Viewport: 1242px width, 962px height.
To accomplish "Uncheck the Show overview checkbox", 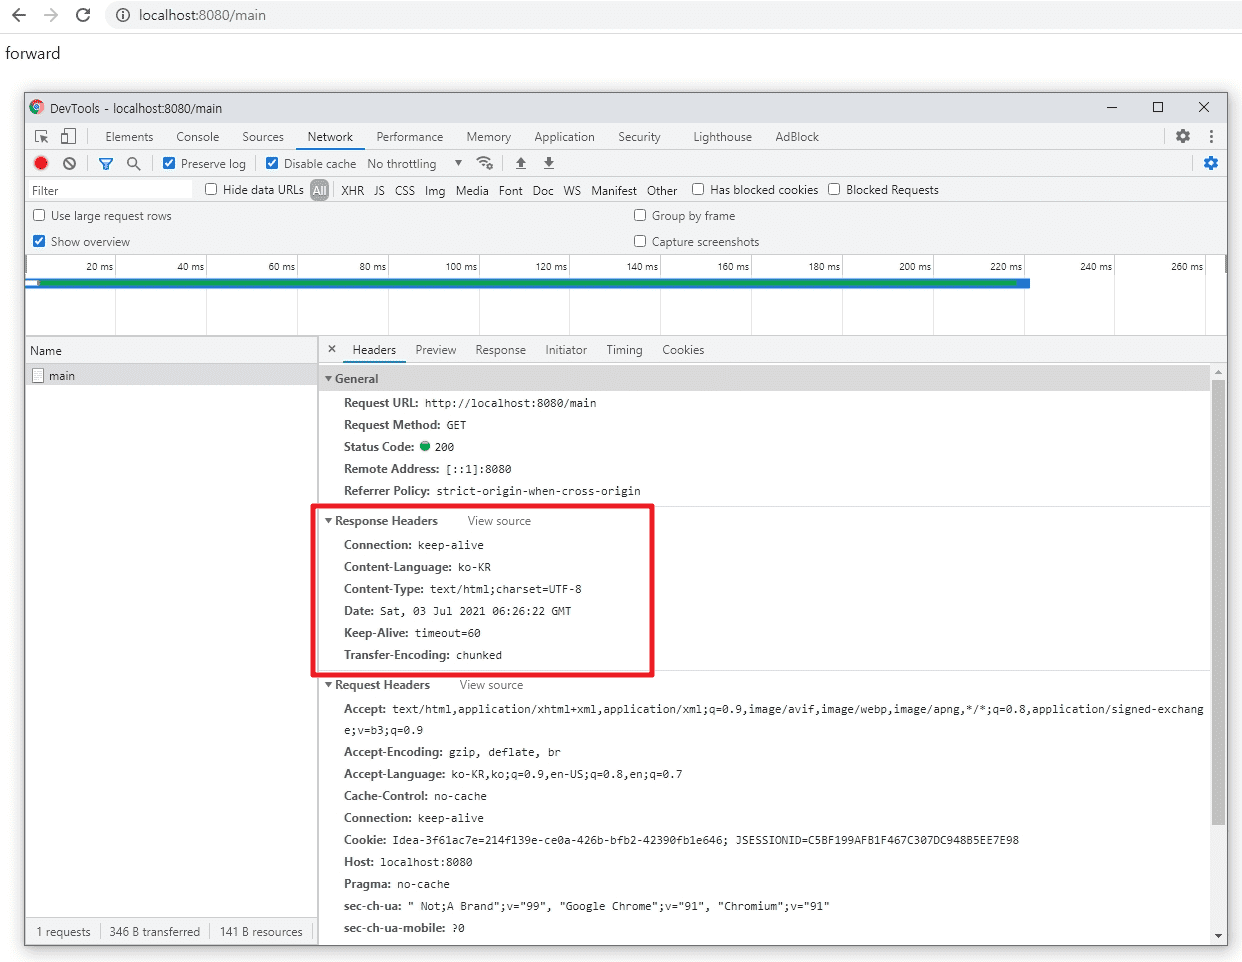I will (x=39, y=241).
